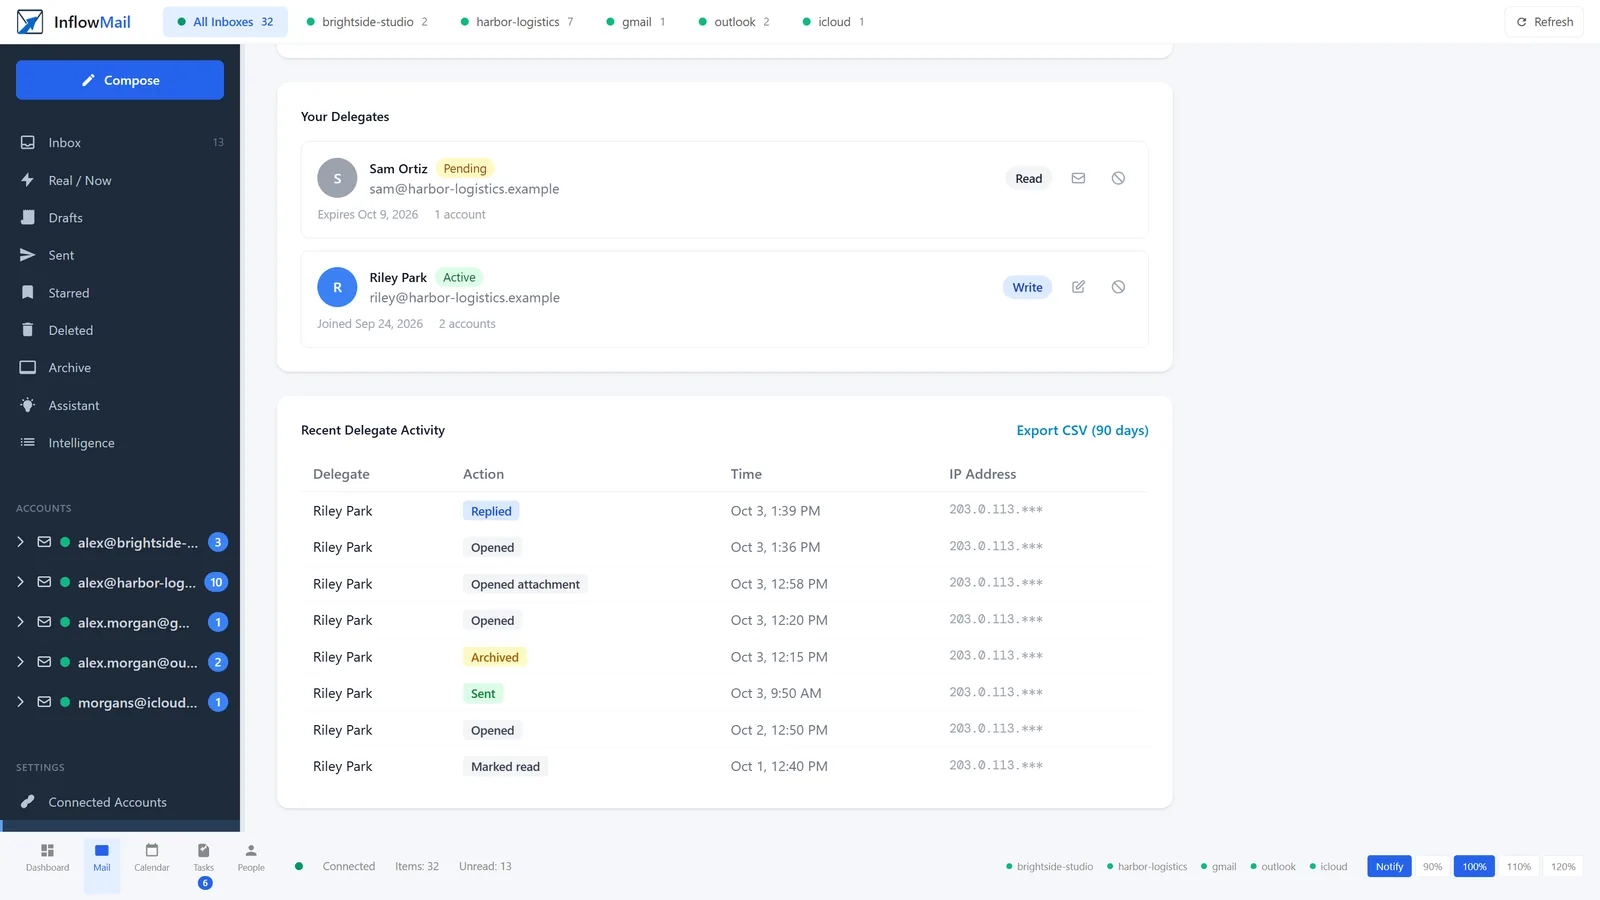
Task: Set zoom to 90%
Action: [x=1433, y=867]
